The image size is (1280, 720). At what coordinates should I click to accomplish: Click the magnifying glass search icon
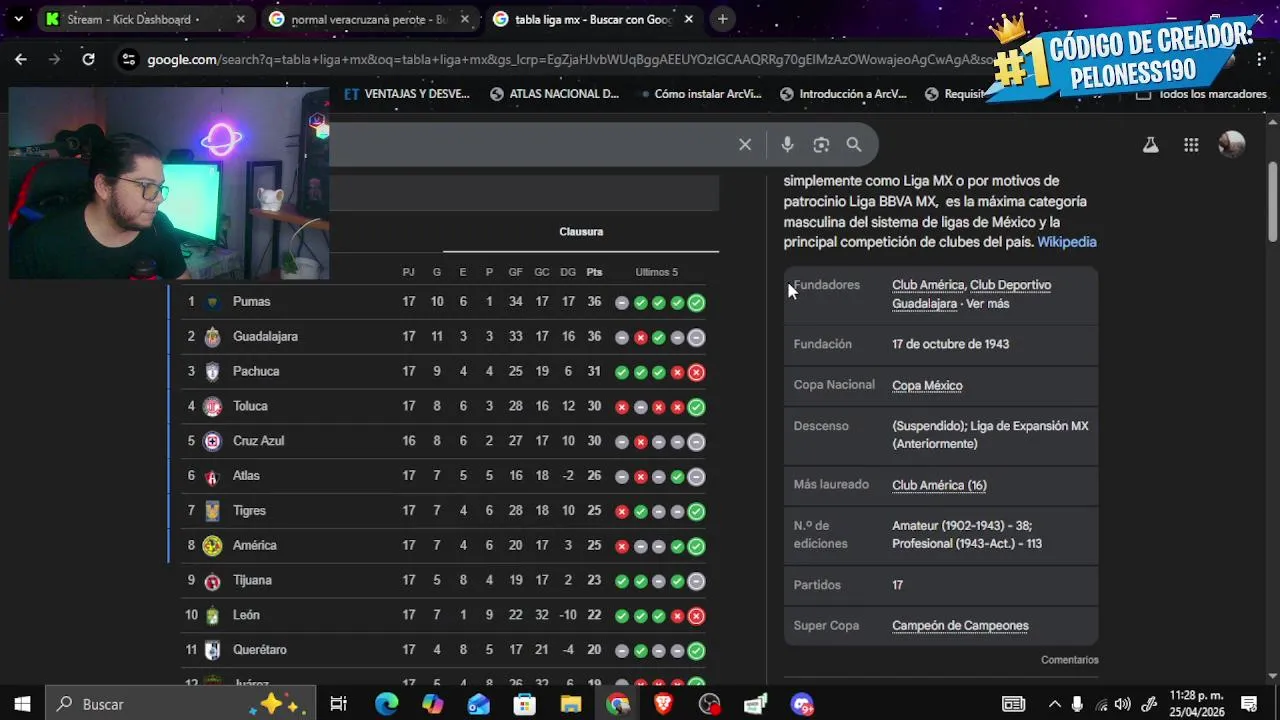pos(854,145)
